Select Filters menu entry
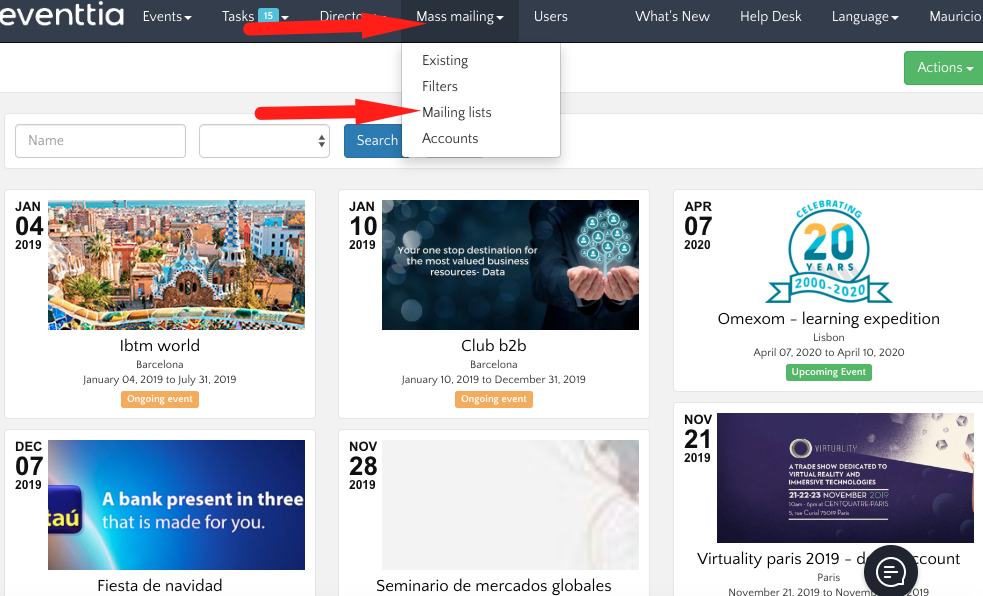The image size is (983, 596). click(440, 86)
